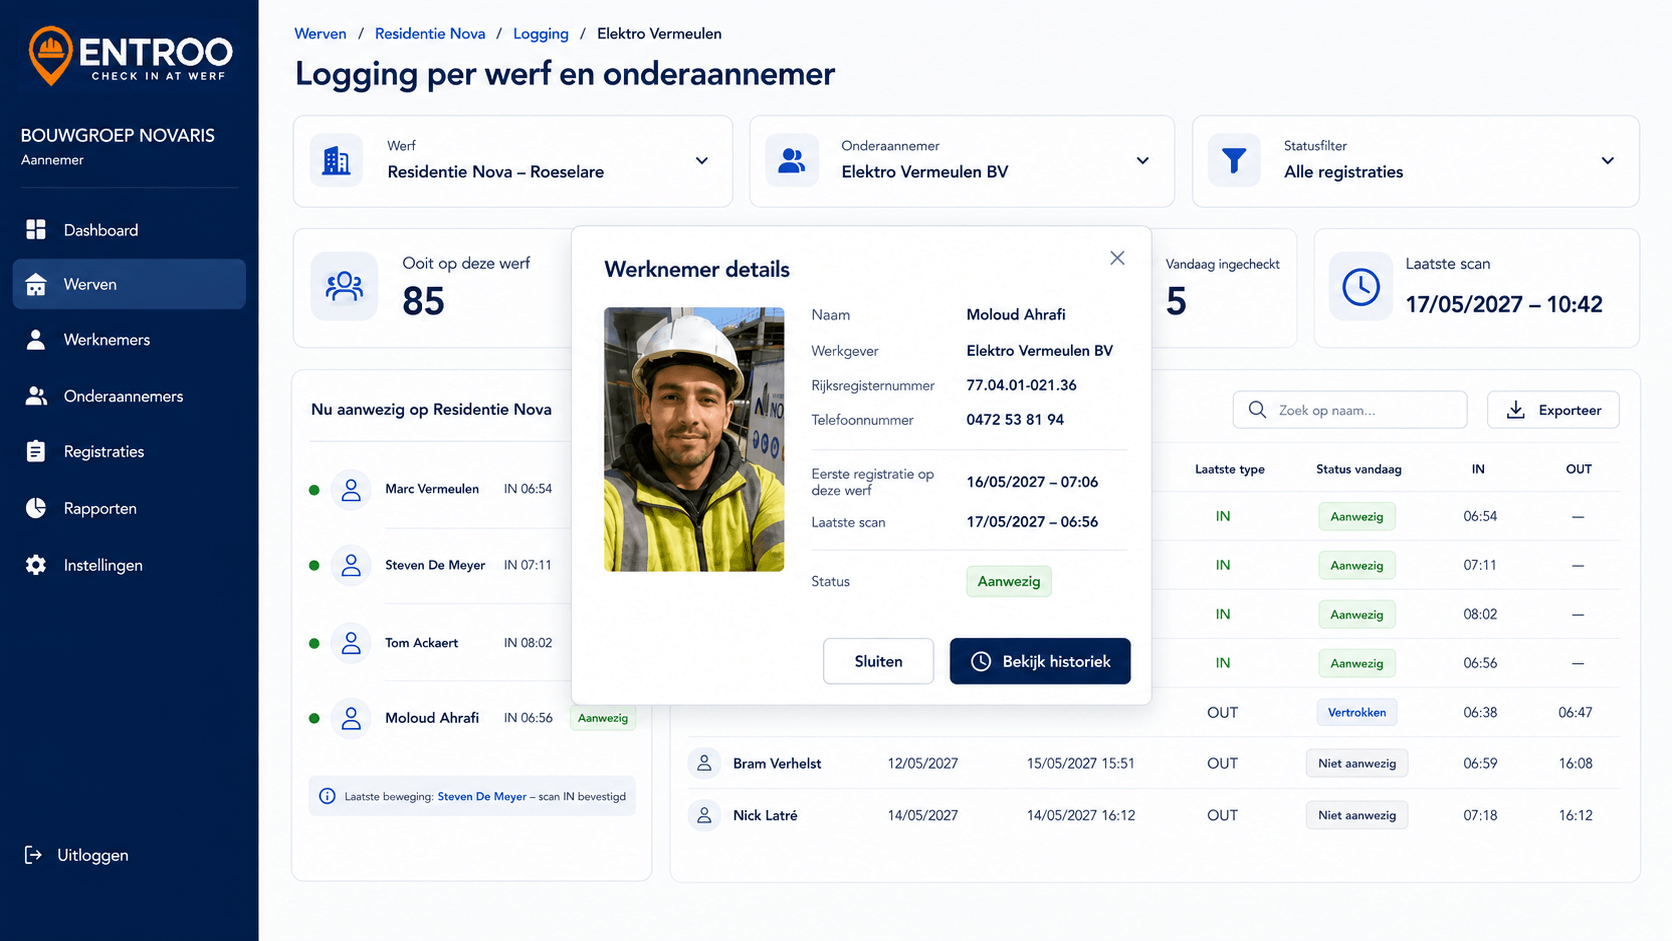Expand the Onderaannemer dropdown chevron
Viewport: 1672px width, 941px height.
point(1142,161)
